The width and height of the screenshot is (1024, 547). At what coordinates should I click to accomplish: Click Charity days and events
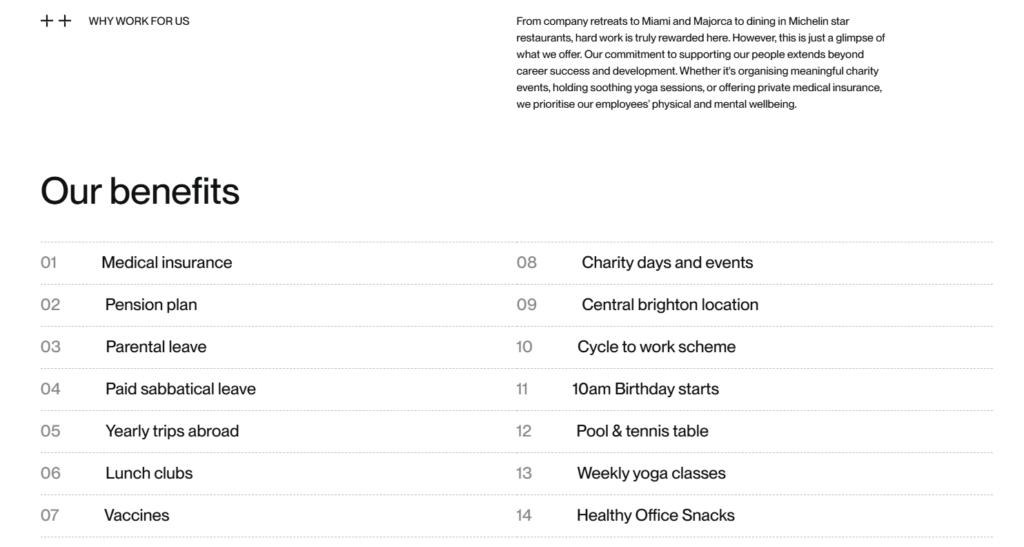667,262
